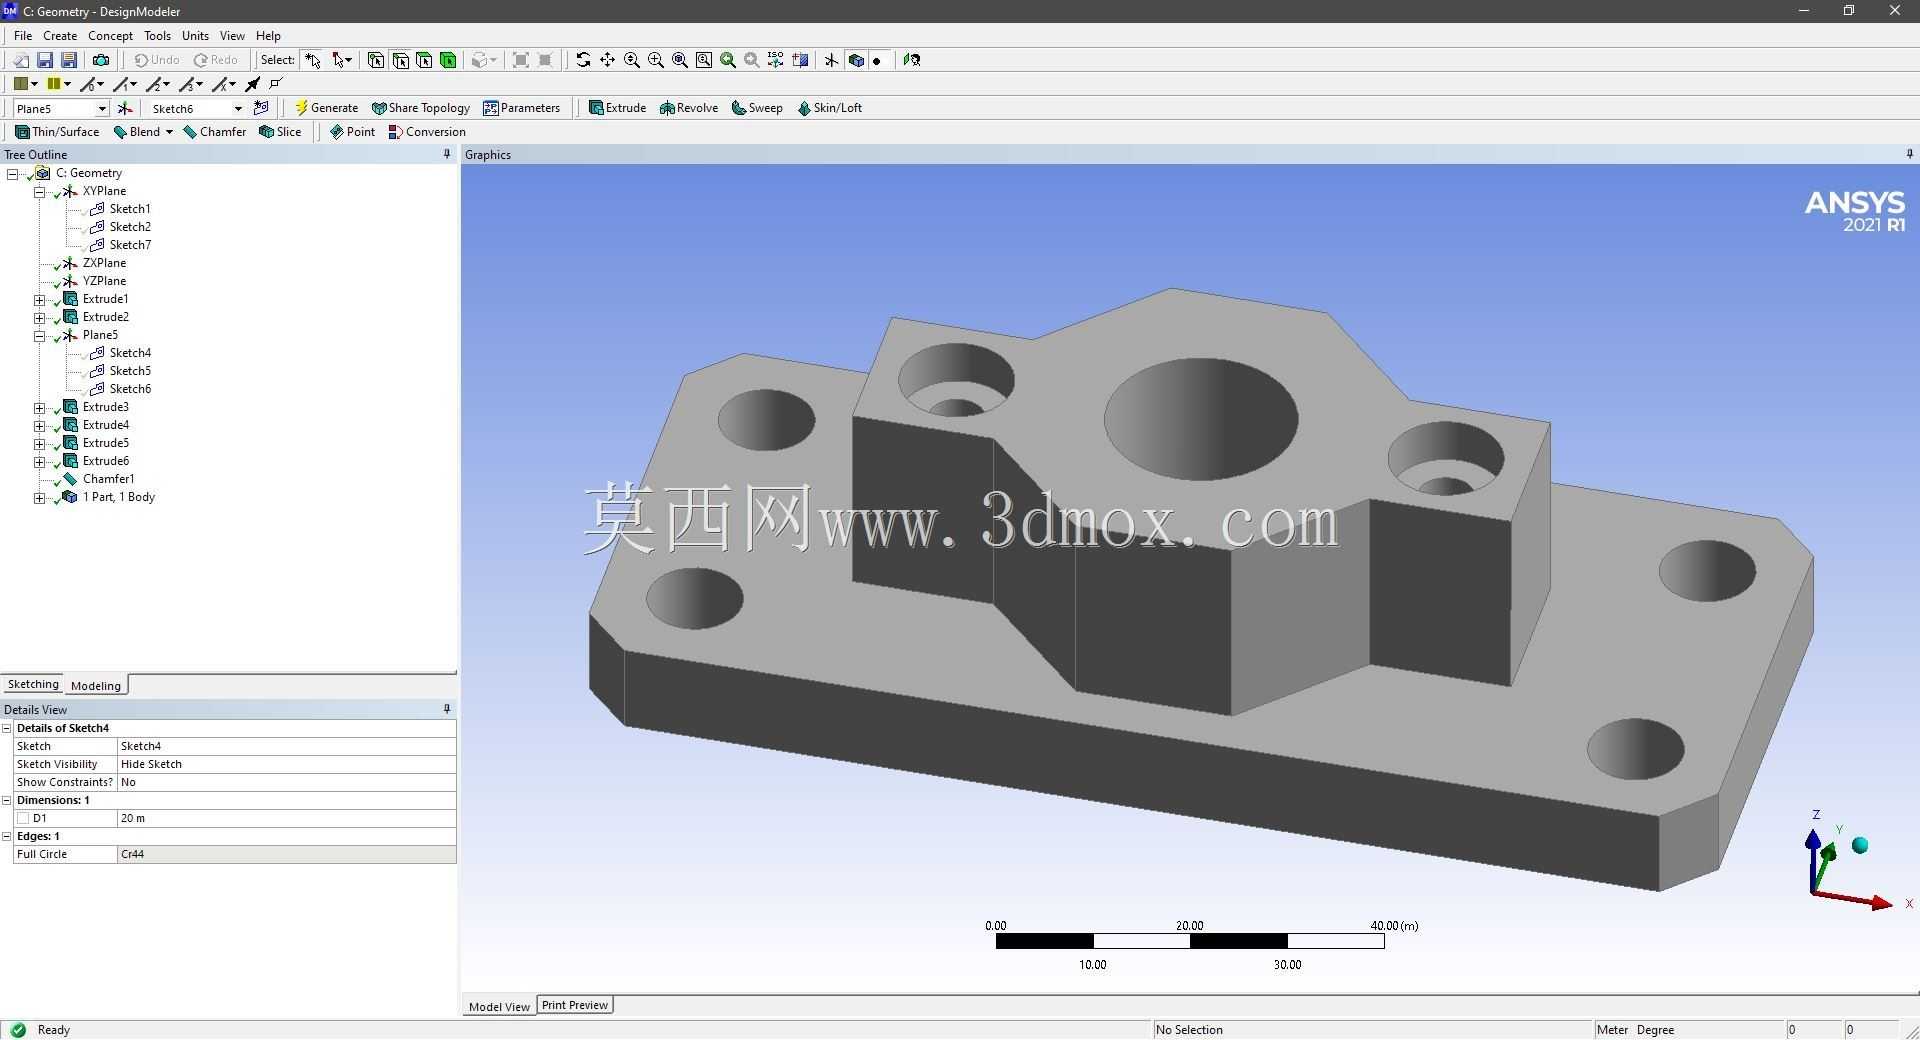Expand the Extrude3 tree node

click(x=40, y=407)
